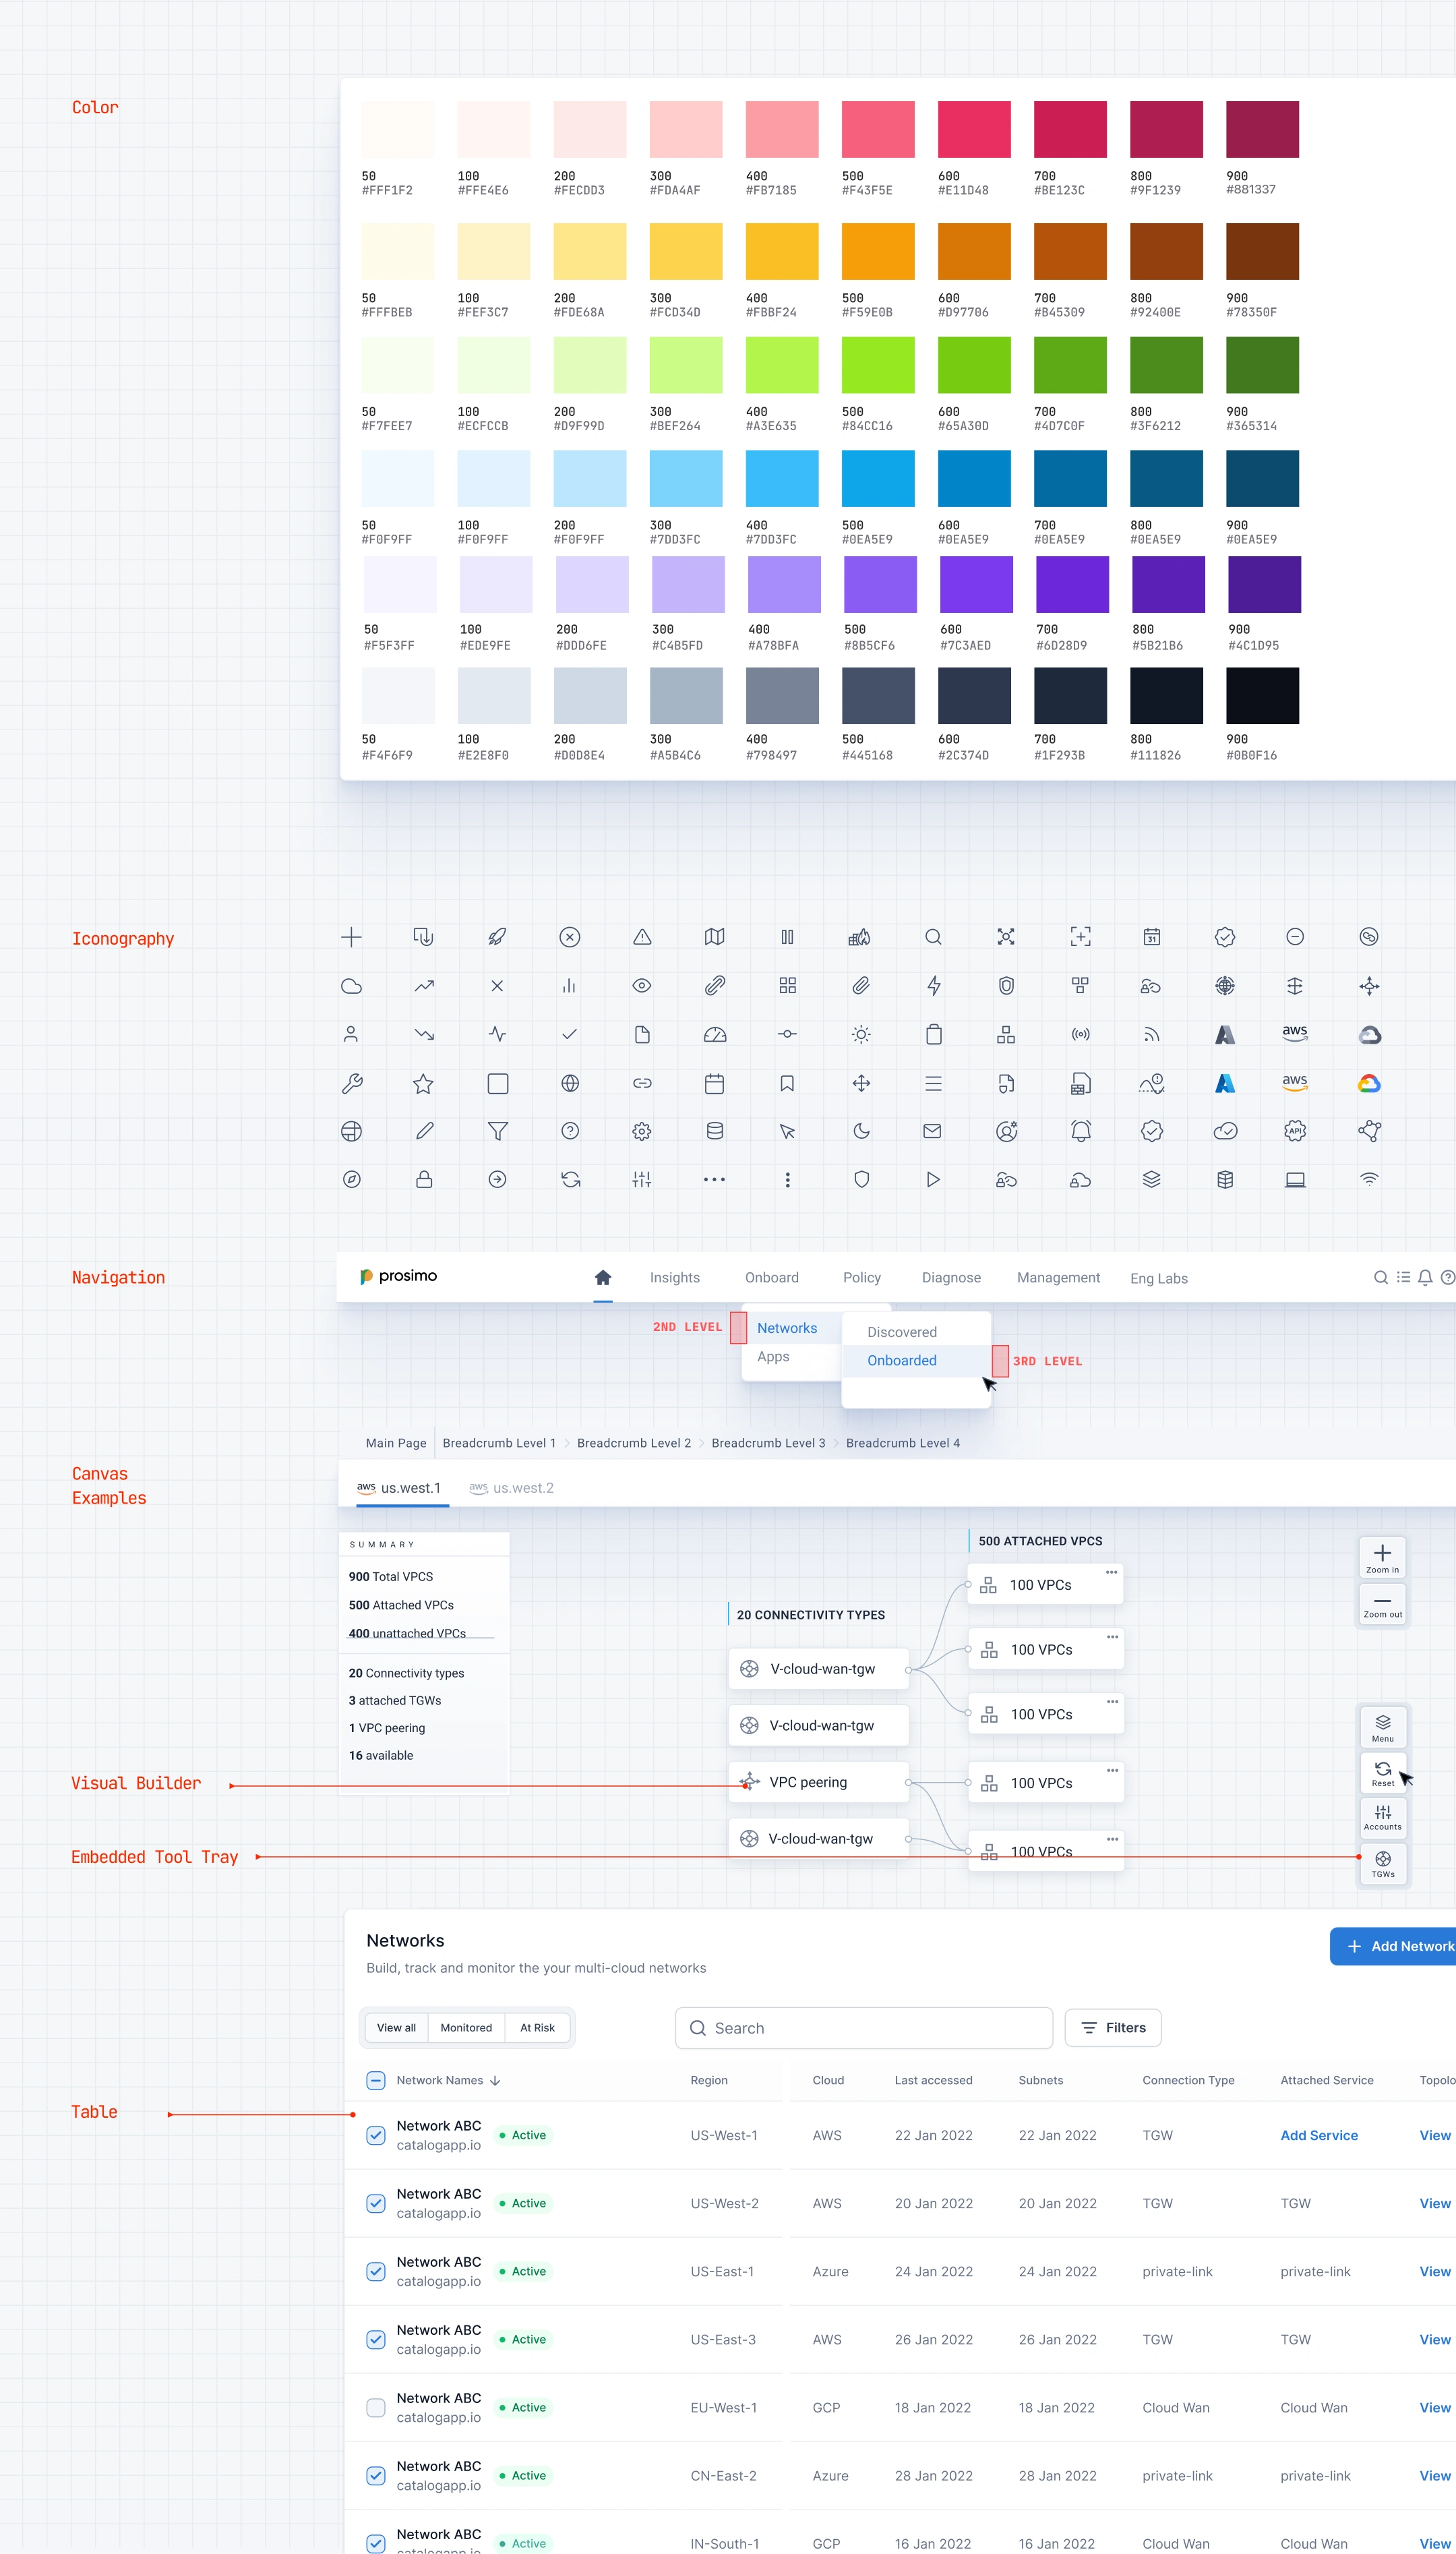Sort by the Network Names arrow
The height and width of the screenshot is (2554, 1456).
pos(495,2080)
